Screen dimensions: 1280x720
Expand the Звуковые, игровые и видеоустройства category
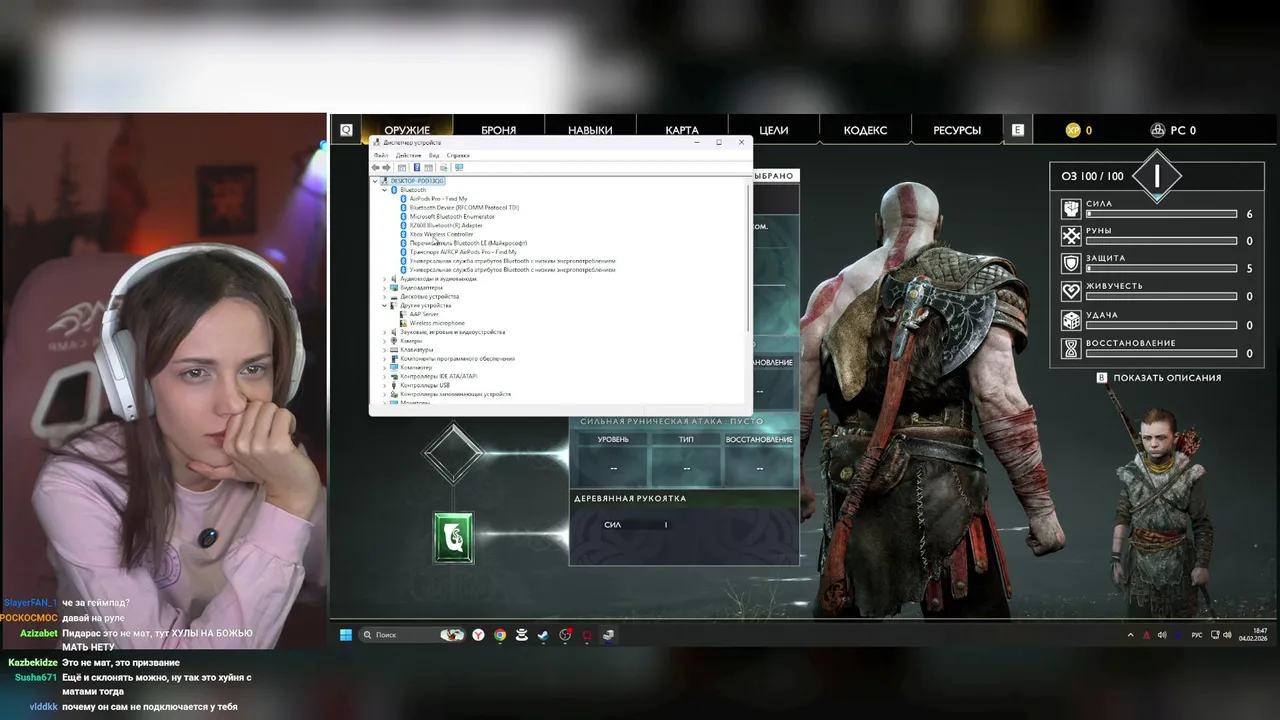coord(384,332)
